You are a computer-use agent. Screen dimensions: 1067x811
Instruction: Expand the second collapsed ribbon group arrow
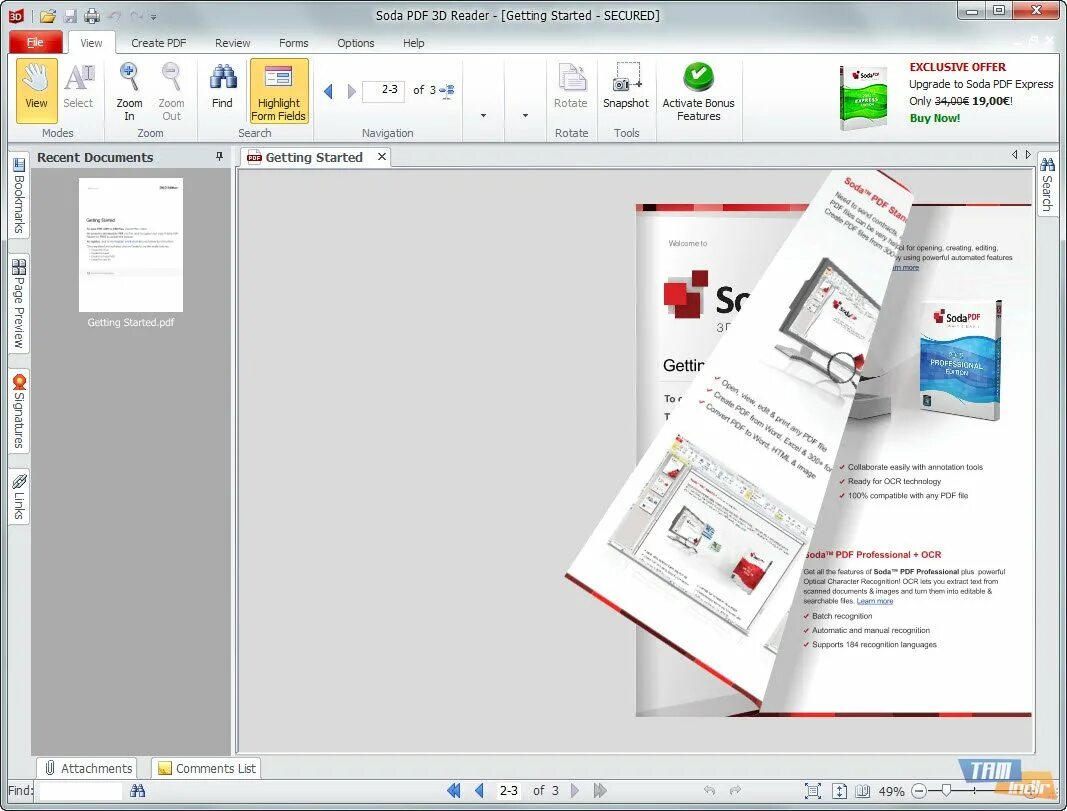525,116
